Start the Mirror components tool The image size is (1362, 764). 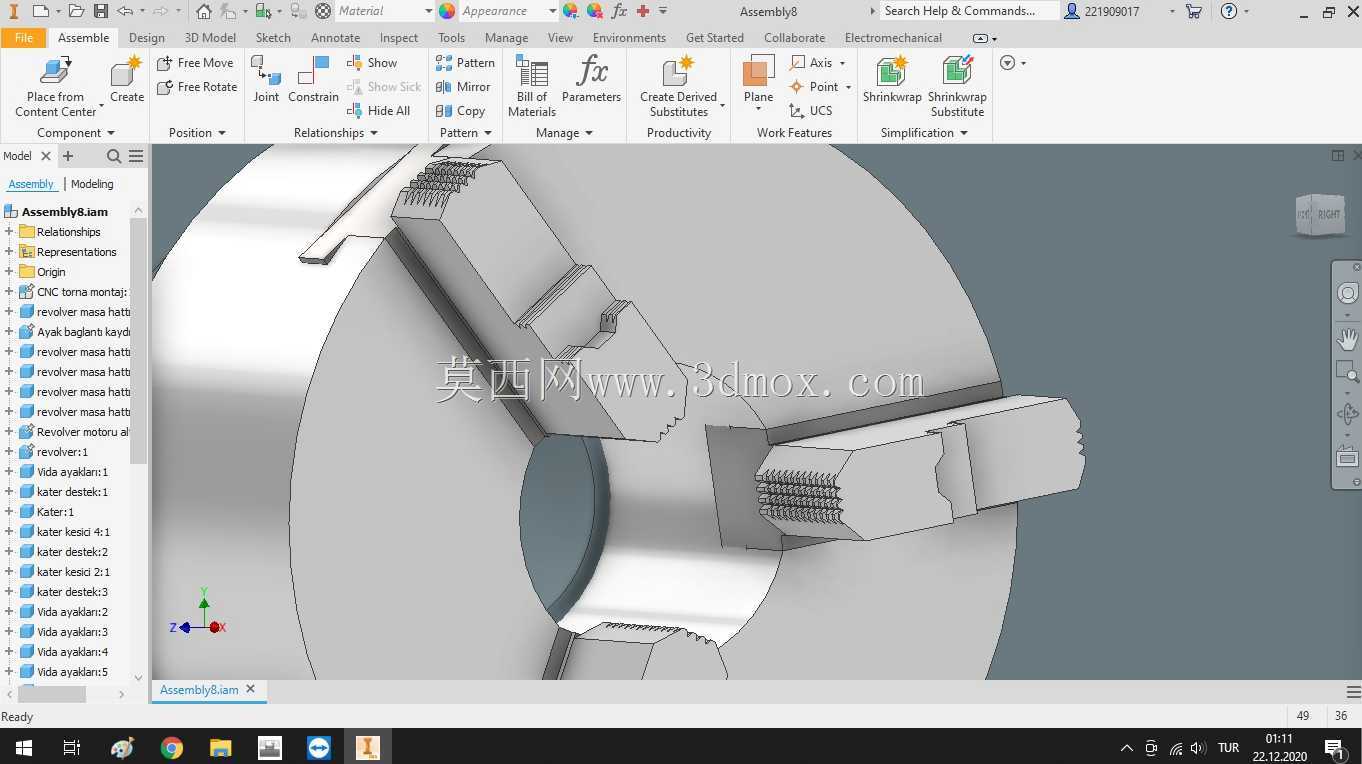point(463,87)
